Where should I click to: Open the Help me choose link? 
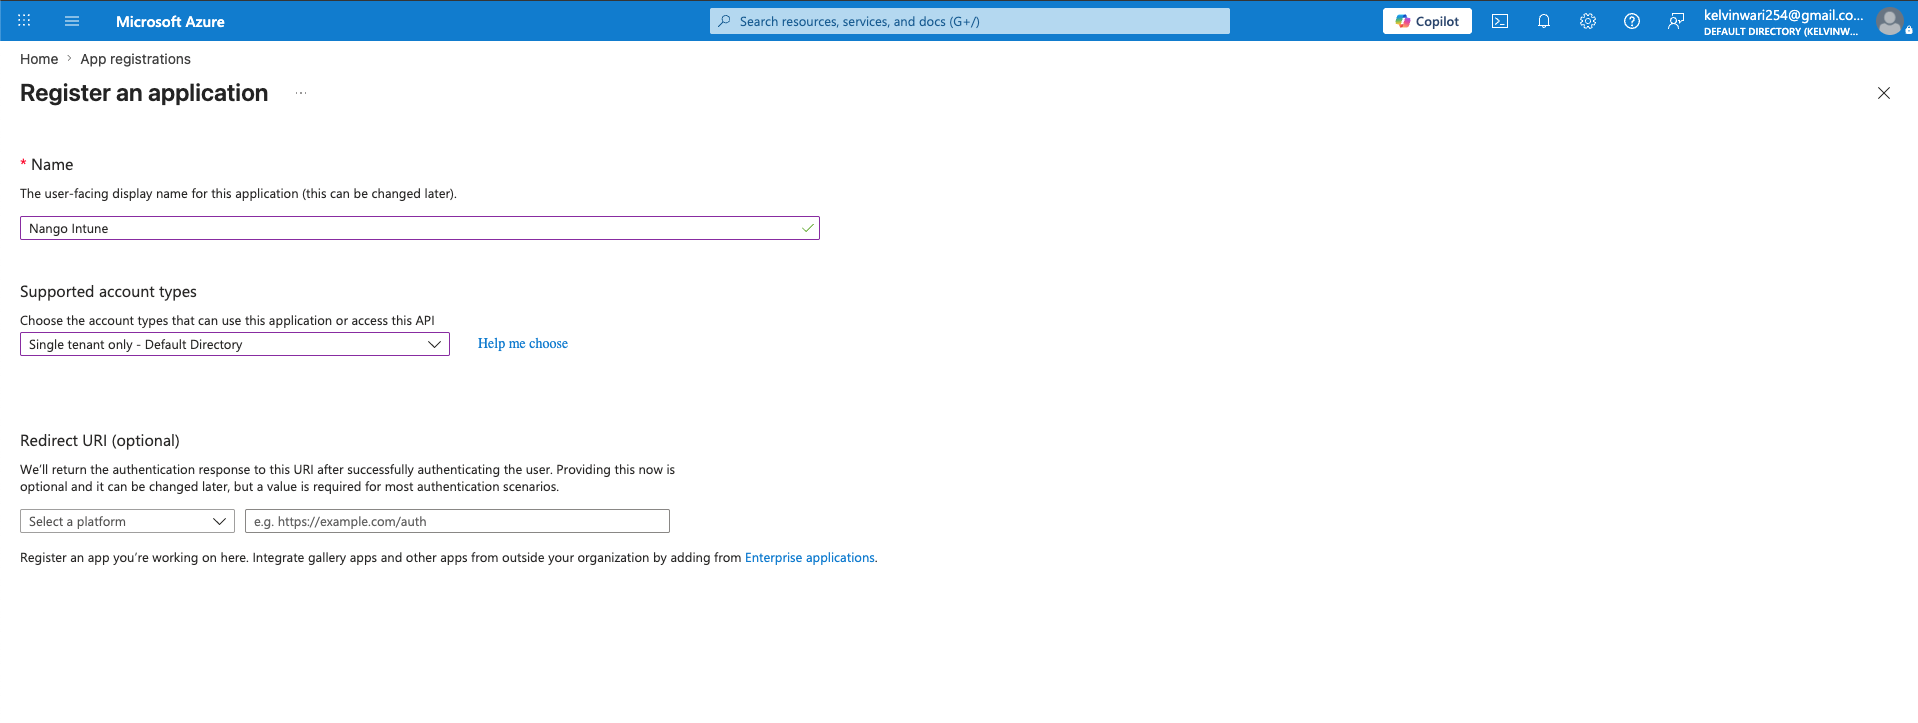(523, 343)
